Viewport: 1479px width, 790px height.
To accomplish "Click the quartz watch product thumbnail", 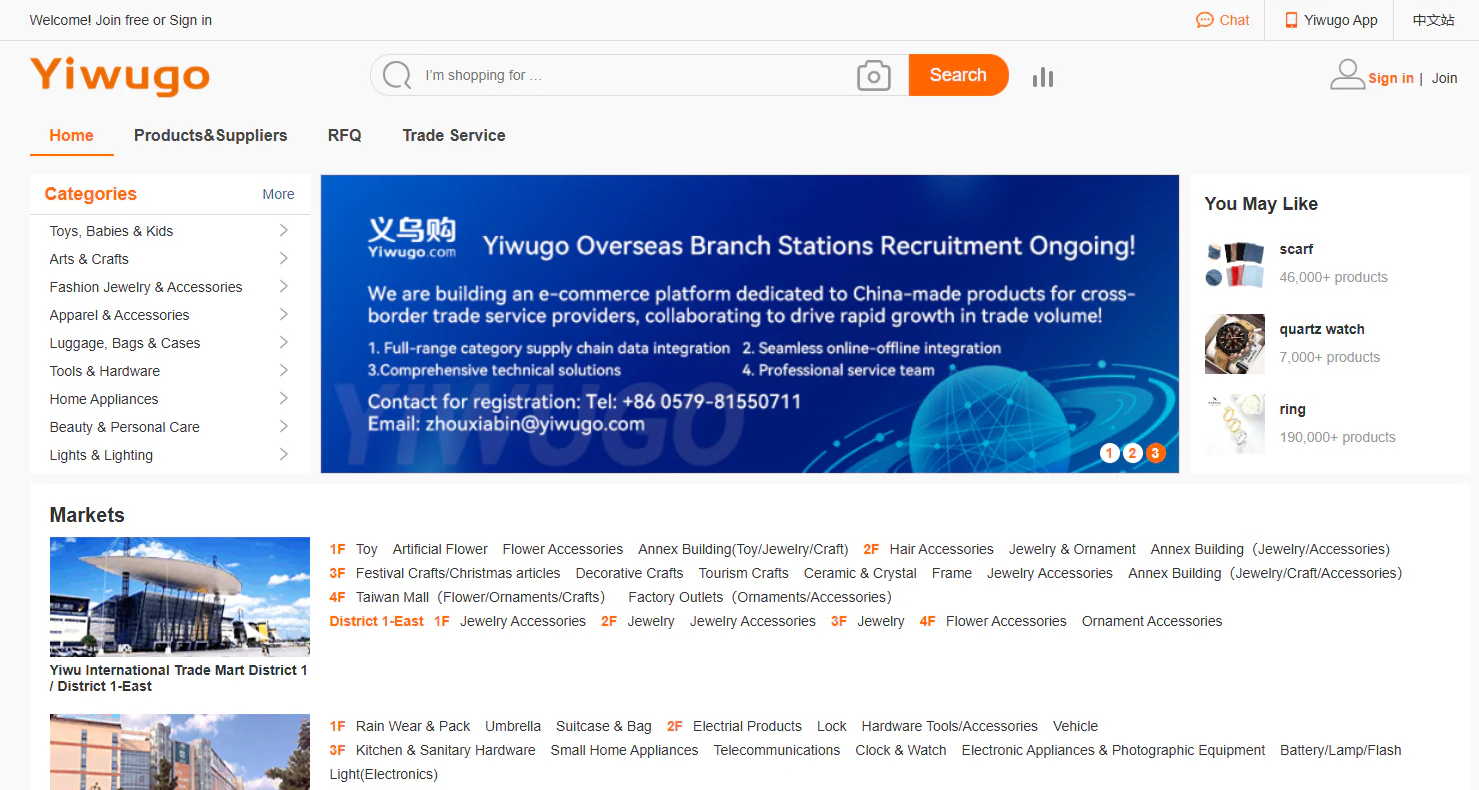I will point(1234,344).
